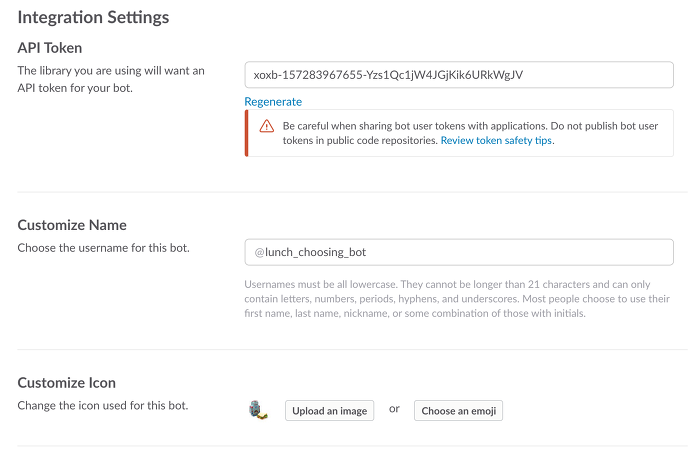This screenshot has width=700, height=455.
Task: Click the current bot icon thumbnail
Action: point(258,410)
